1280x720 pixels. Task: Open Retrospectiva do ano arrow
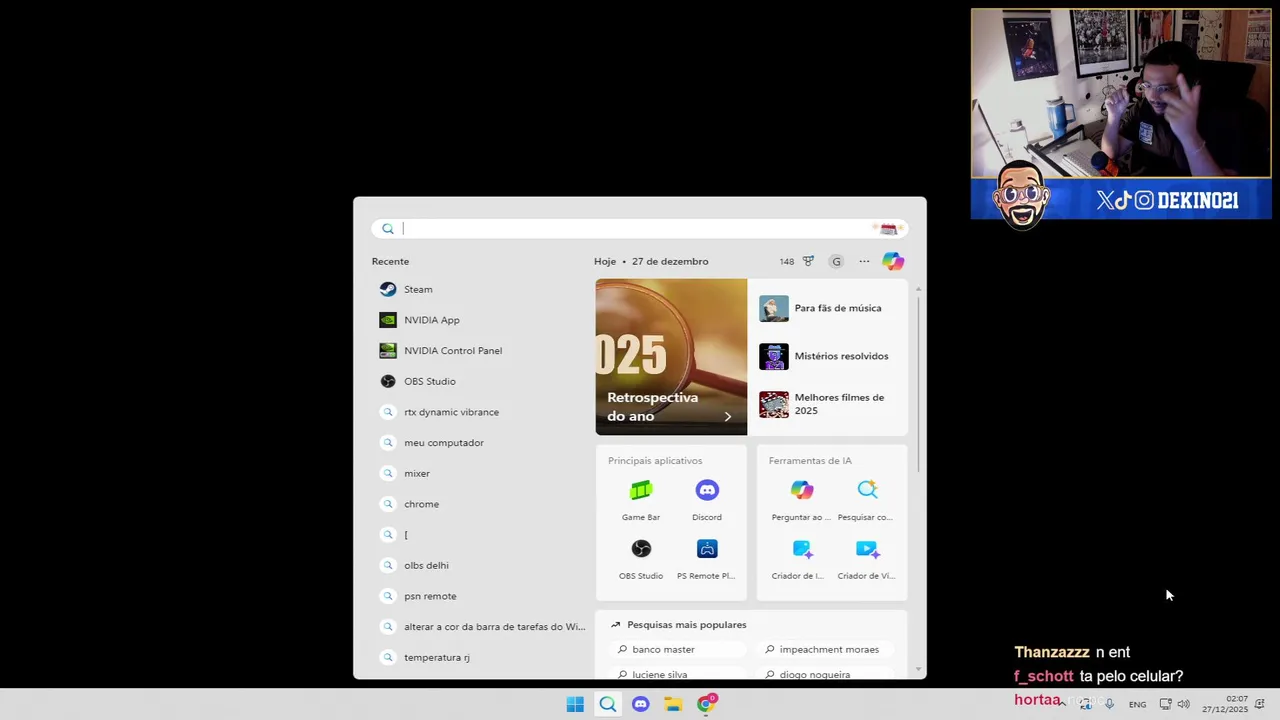pos(727,417)
